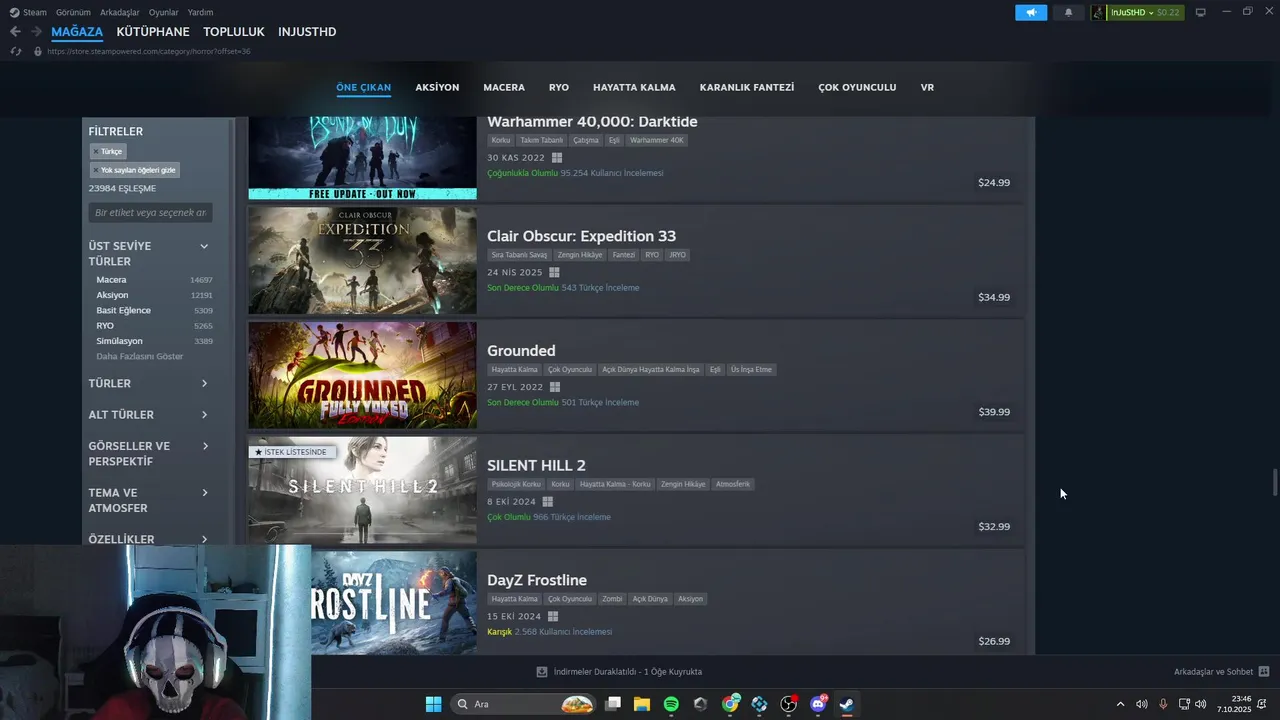Go forward with the forward arrow
1280x720 pixels.
(x=36, y=32)
